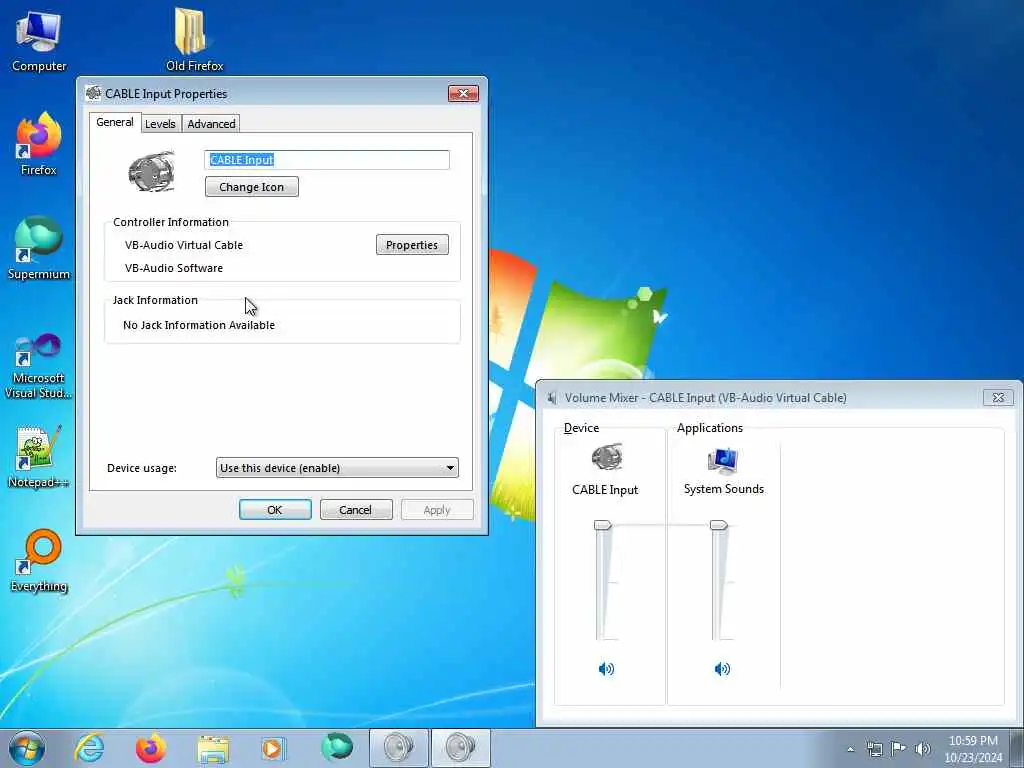Switch to the General tab
1024x768 pixels.
[115, 122]
